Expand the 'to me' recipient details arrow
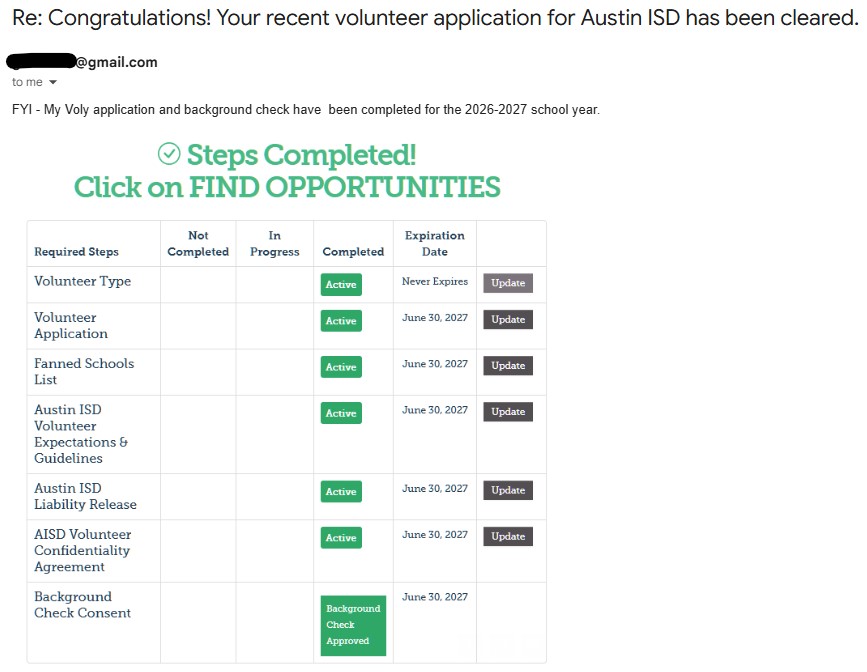 pos(53,82)
